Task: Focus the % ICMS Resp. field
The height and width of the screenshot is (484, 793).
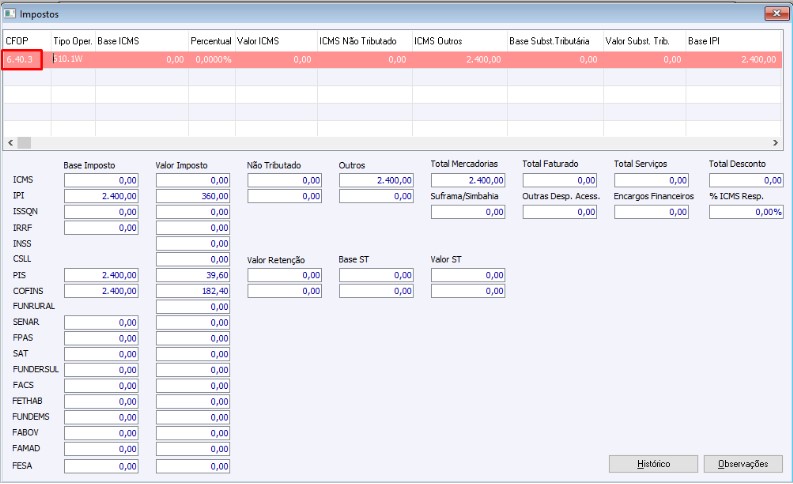Action: [x=746, y=212]
